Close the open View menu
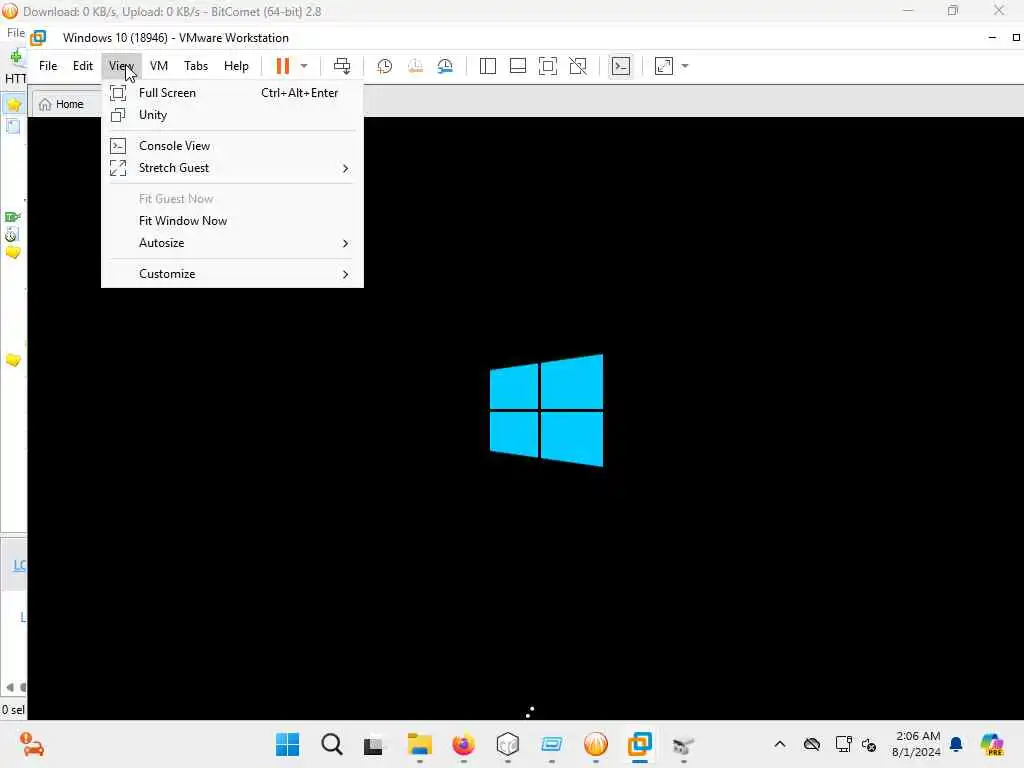The height and width of the screenshot is (768, 1024). click(x=121, y=66)
